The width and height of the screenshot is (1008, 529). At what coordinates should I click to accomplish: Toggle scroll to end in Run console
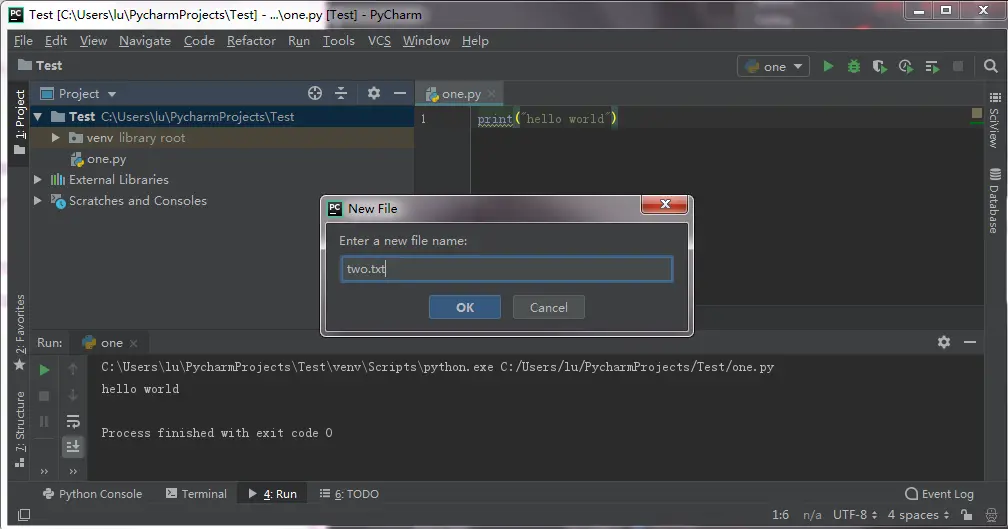pyautogui.click(x=73, y=446)
